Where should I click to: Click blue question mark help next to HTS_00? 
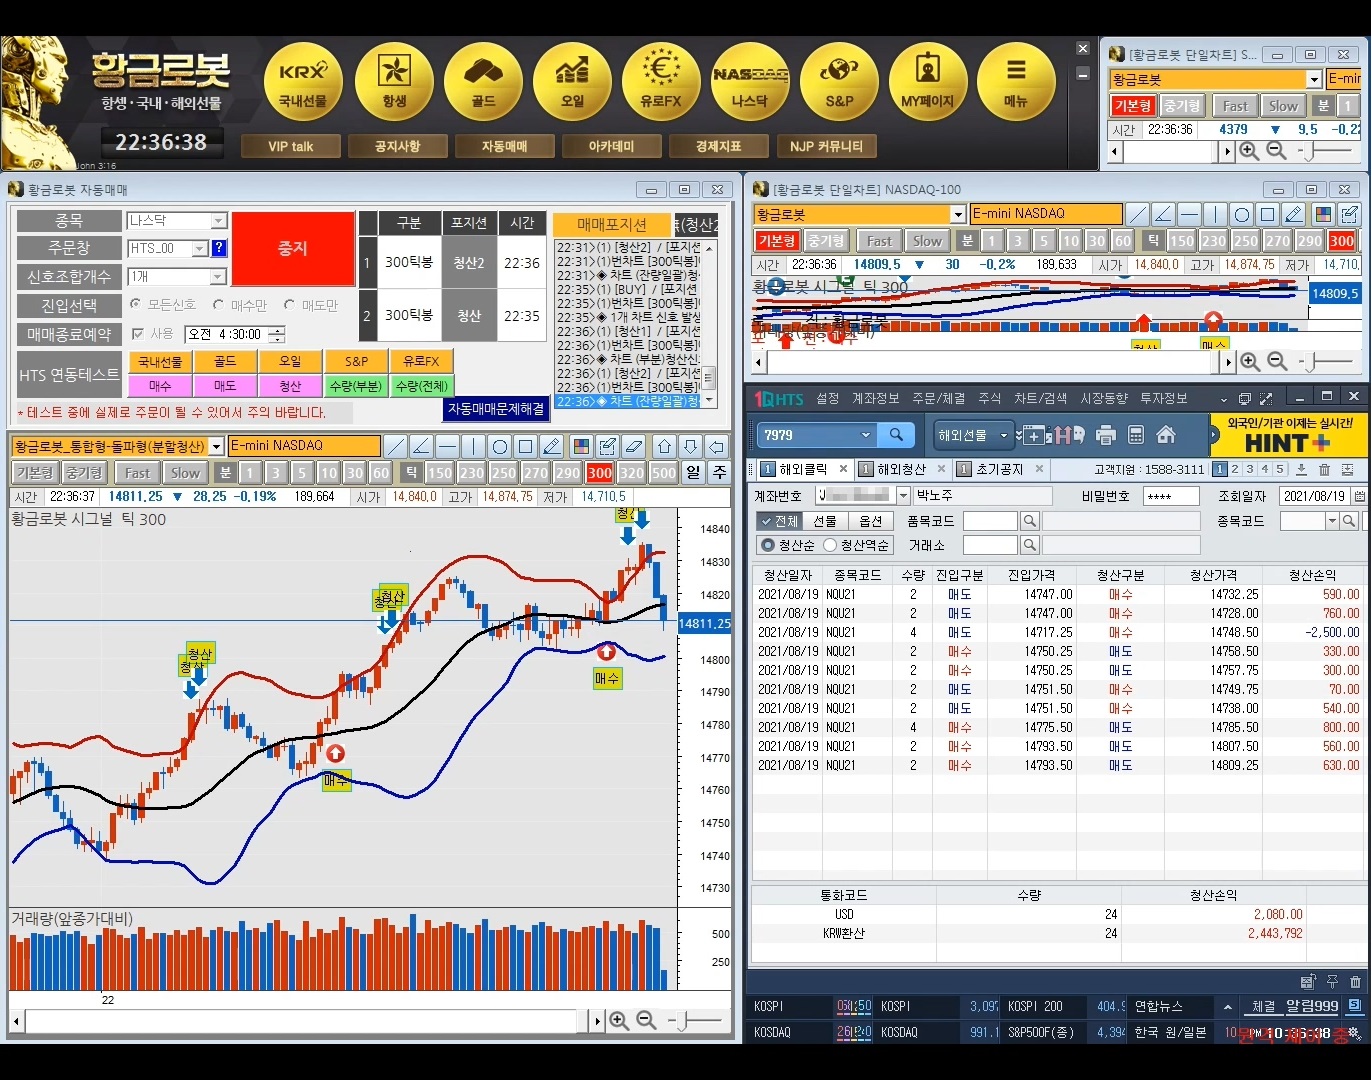219,248
